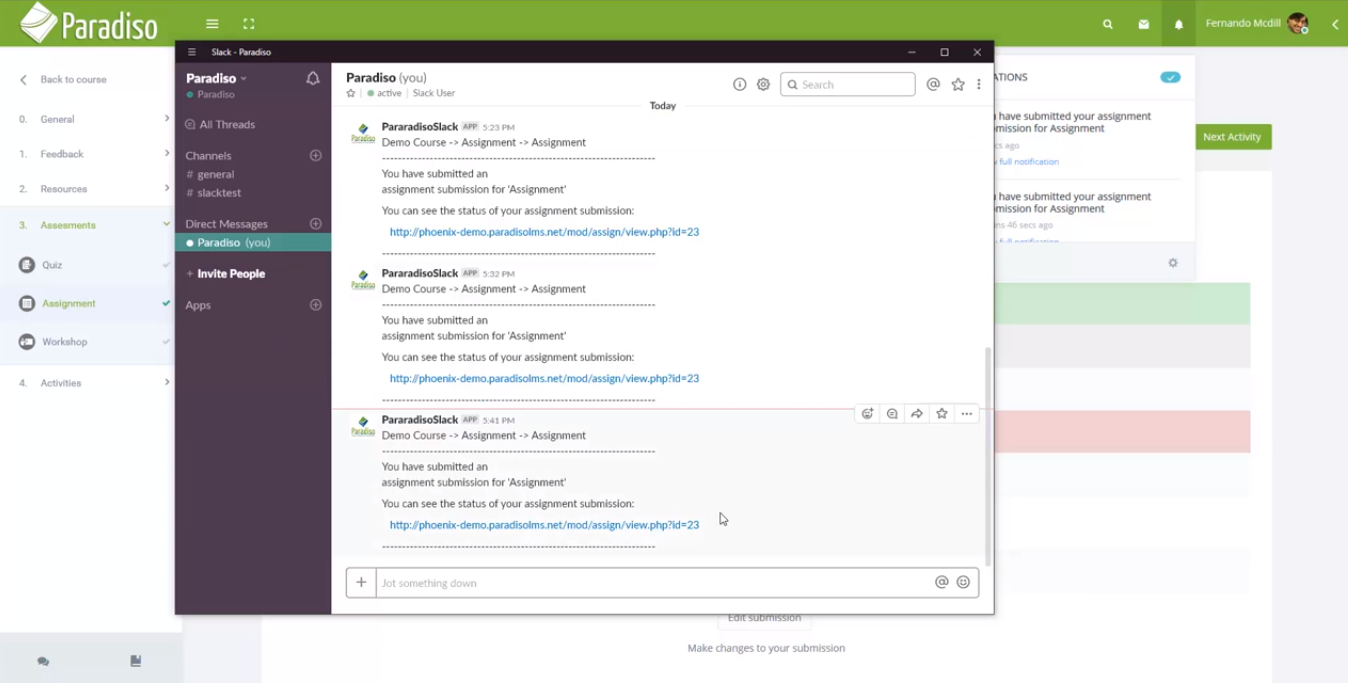The image size is (1348, 683).
Task: Open the Slack window hamburger menu
Action: pos(192,52)
